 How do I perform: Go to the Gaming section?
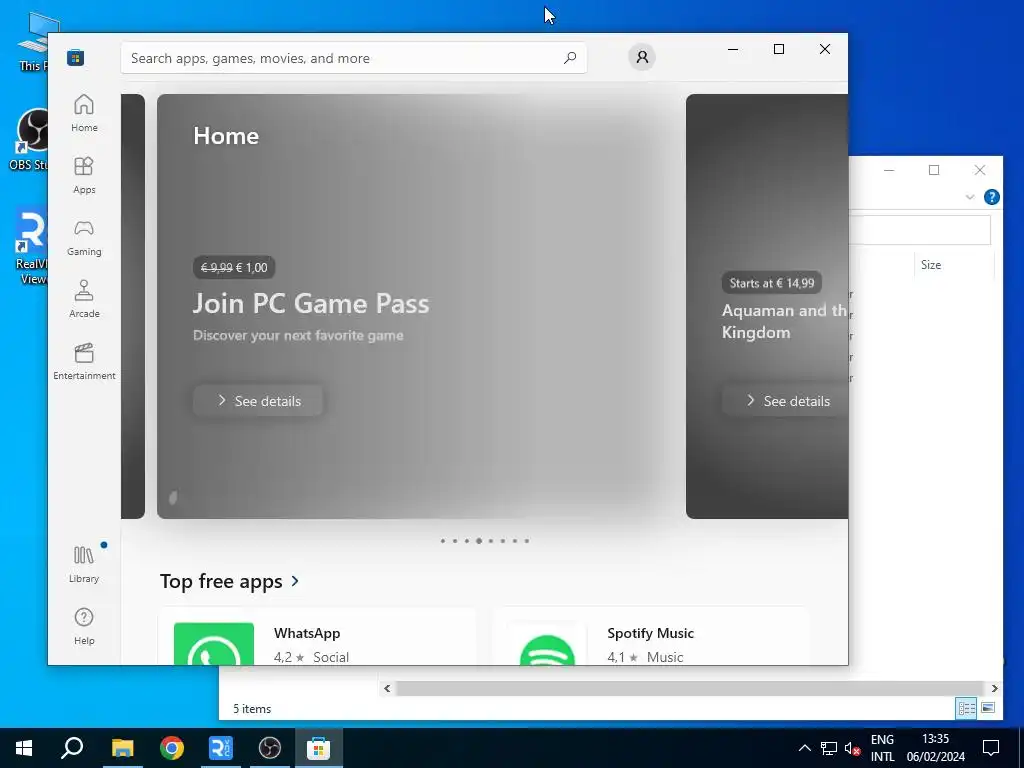point(84,237)
